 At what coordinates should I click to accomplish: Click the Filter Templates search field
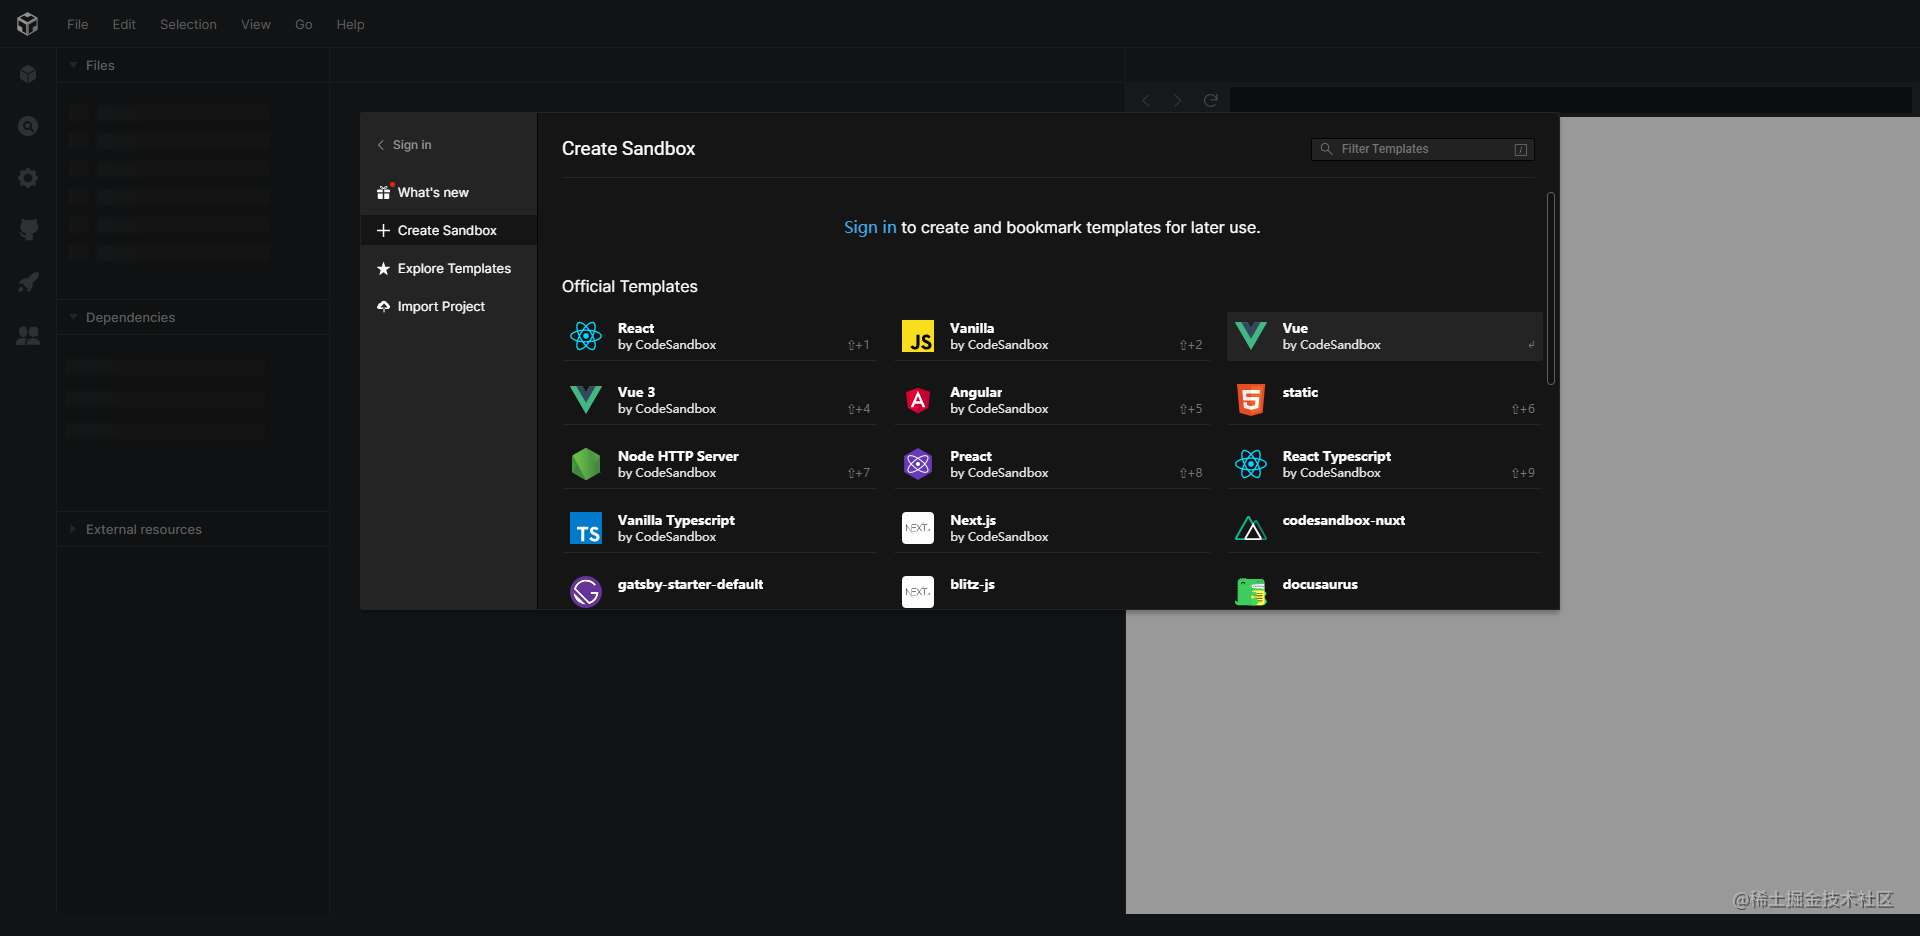click(x=1420, y=148)
